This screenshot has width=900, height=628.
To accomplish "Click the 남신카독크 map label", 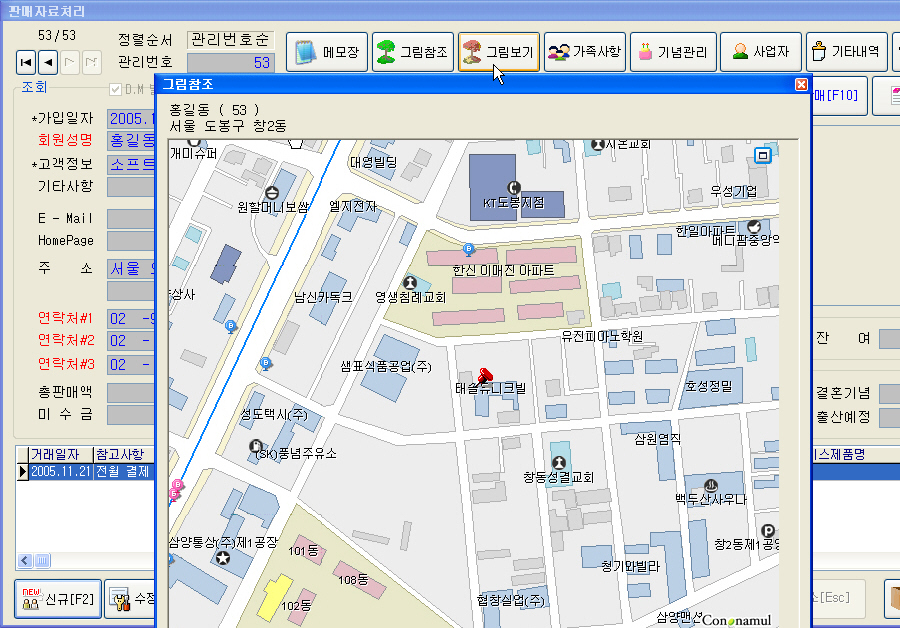I will click(x=323, y=297).
